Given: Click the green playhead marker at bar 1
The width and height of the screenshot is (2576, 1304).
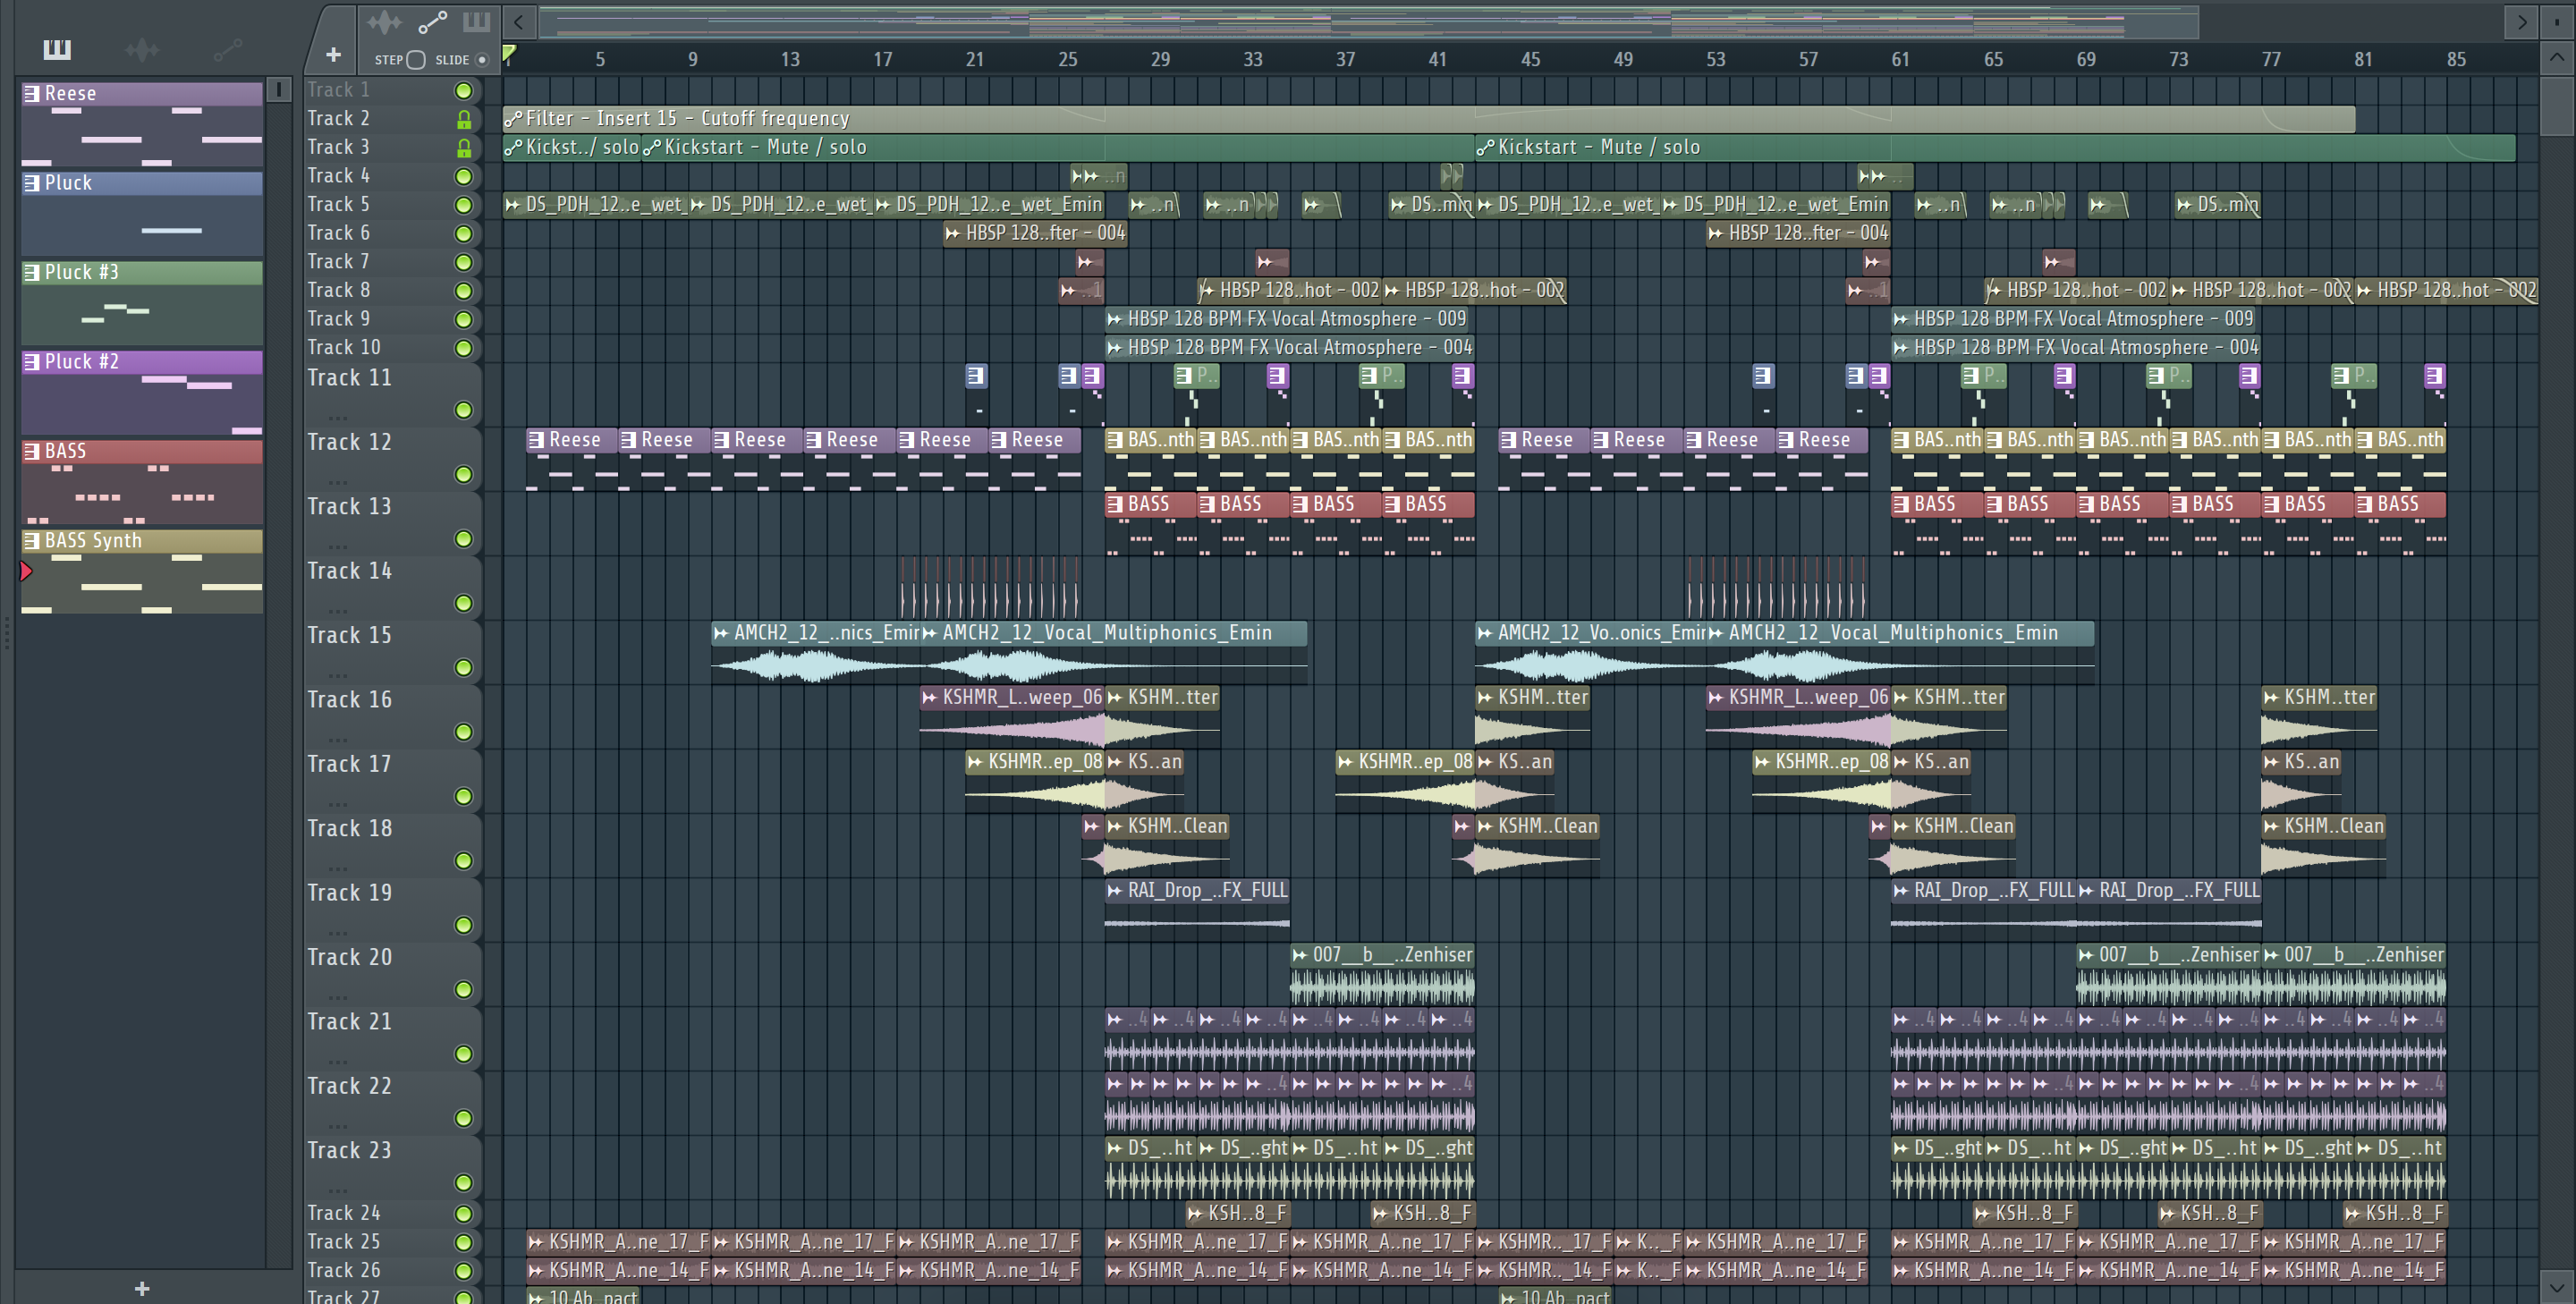Looking at the screenshot, I should [509, 53].
